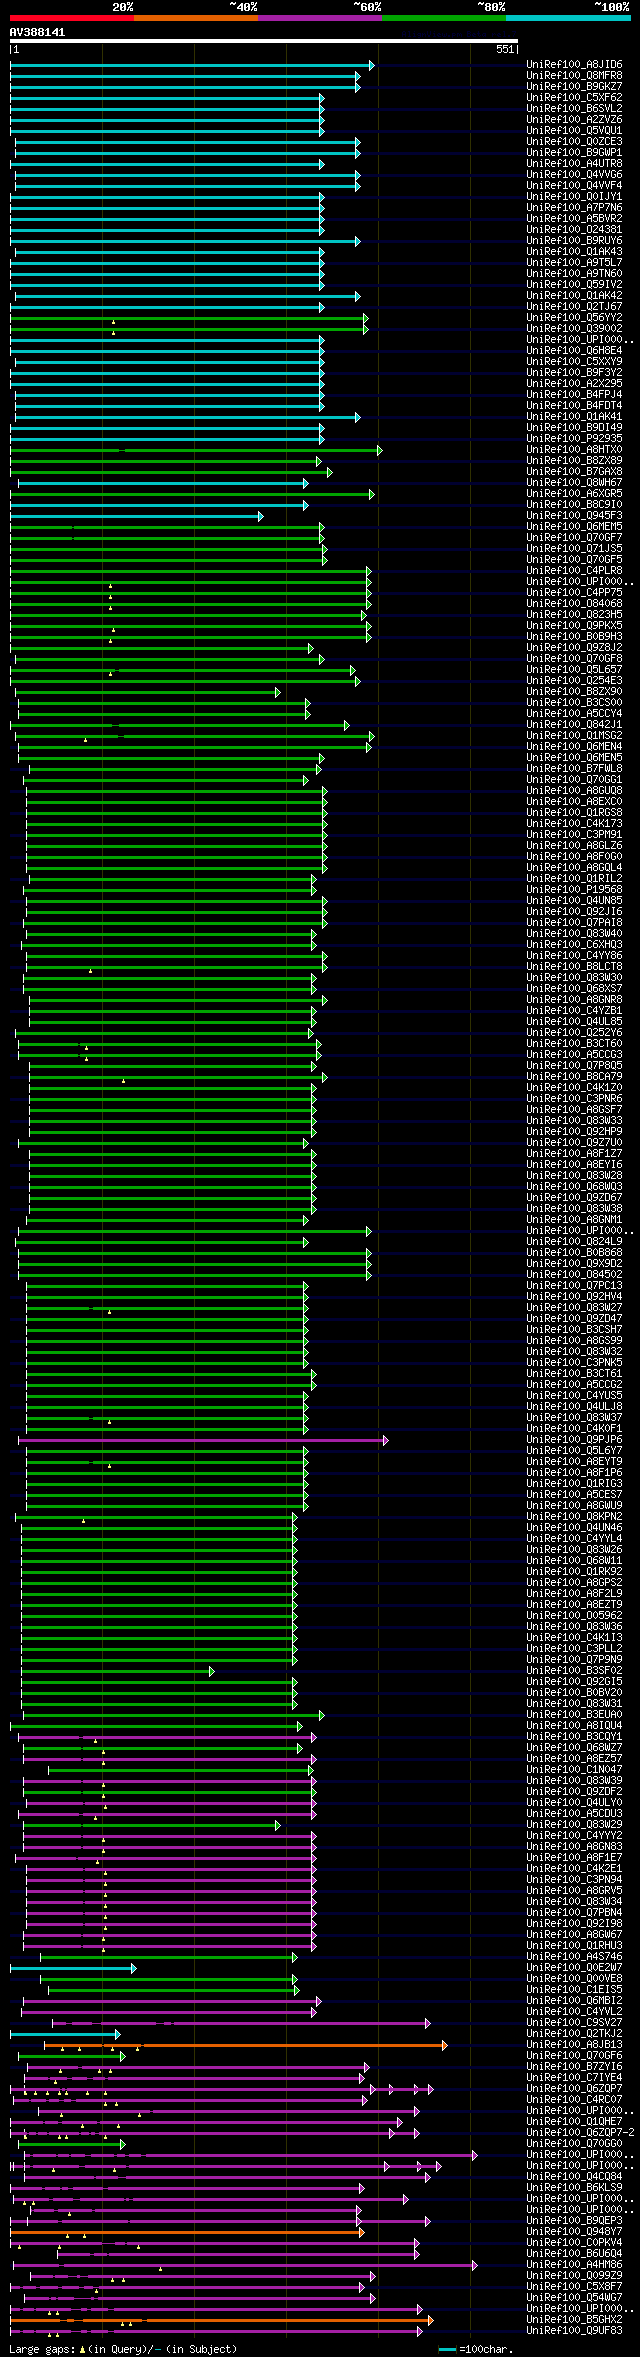The image size is (640, 2357).
Task: Select label UniRef100_Q8KPN2
Action: 574,1517
